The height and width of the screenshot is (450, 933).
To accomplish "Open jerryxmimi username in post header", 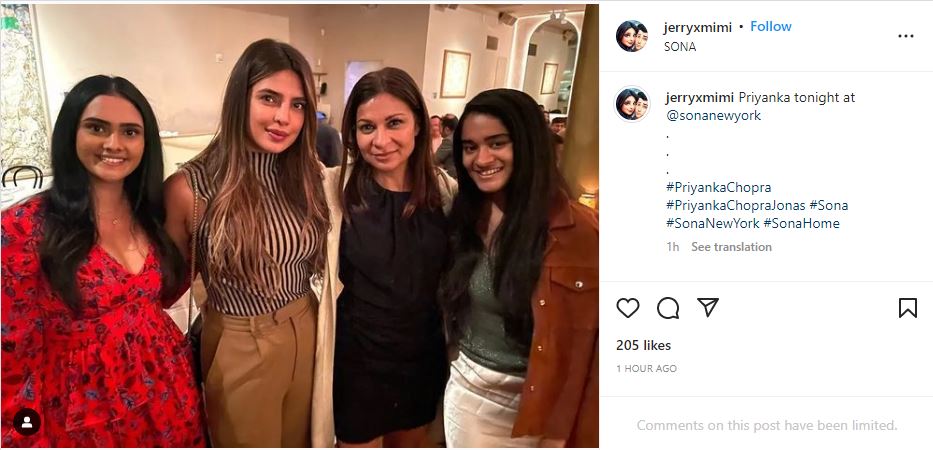I will 697,27.
